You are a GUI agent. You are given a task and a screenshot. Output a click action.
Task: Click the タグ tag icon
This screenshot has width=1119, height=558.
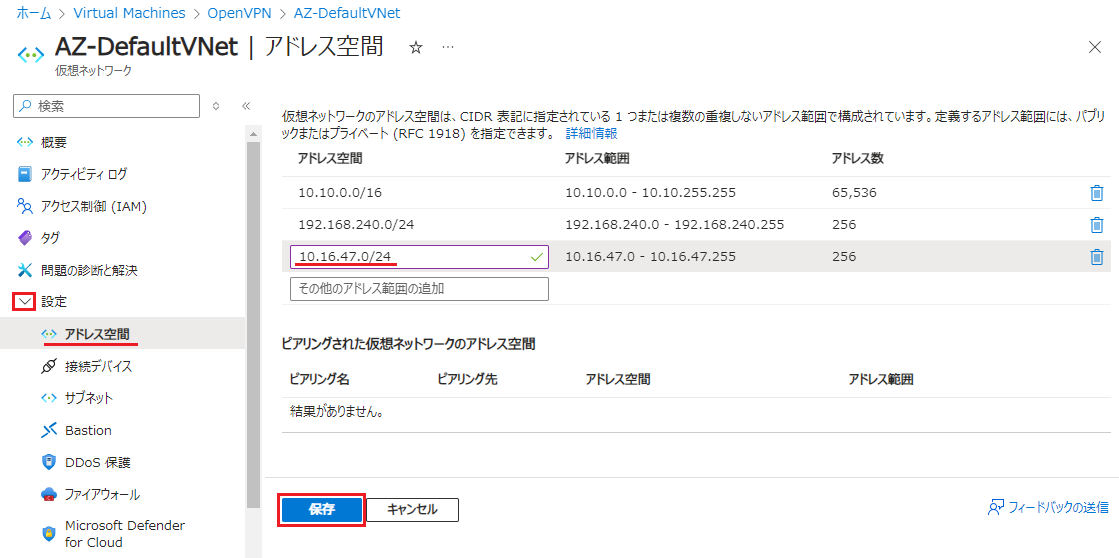(x=26, y=238)
